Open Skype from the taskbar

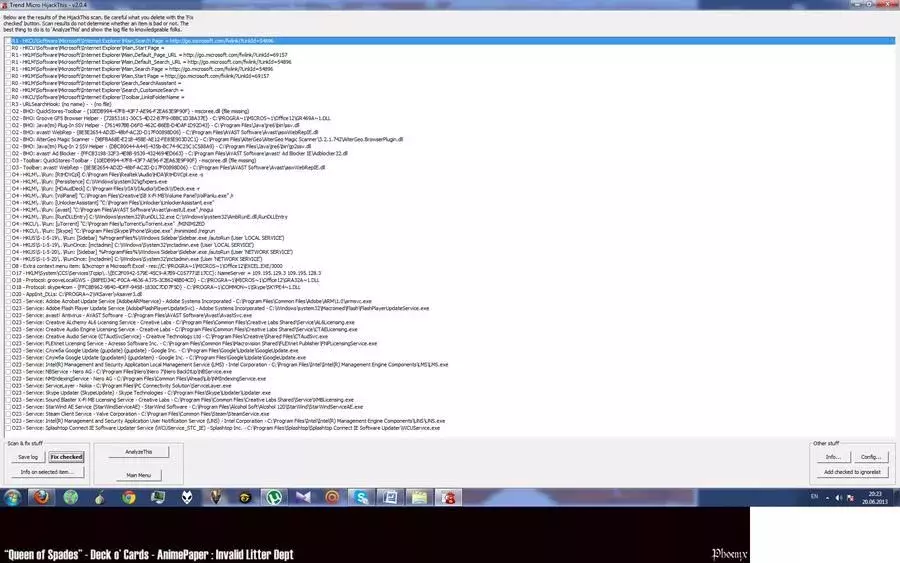pos(361,497)
